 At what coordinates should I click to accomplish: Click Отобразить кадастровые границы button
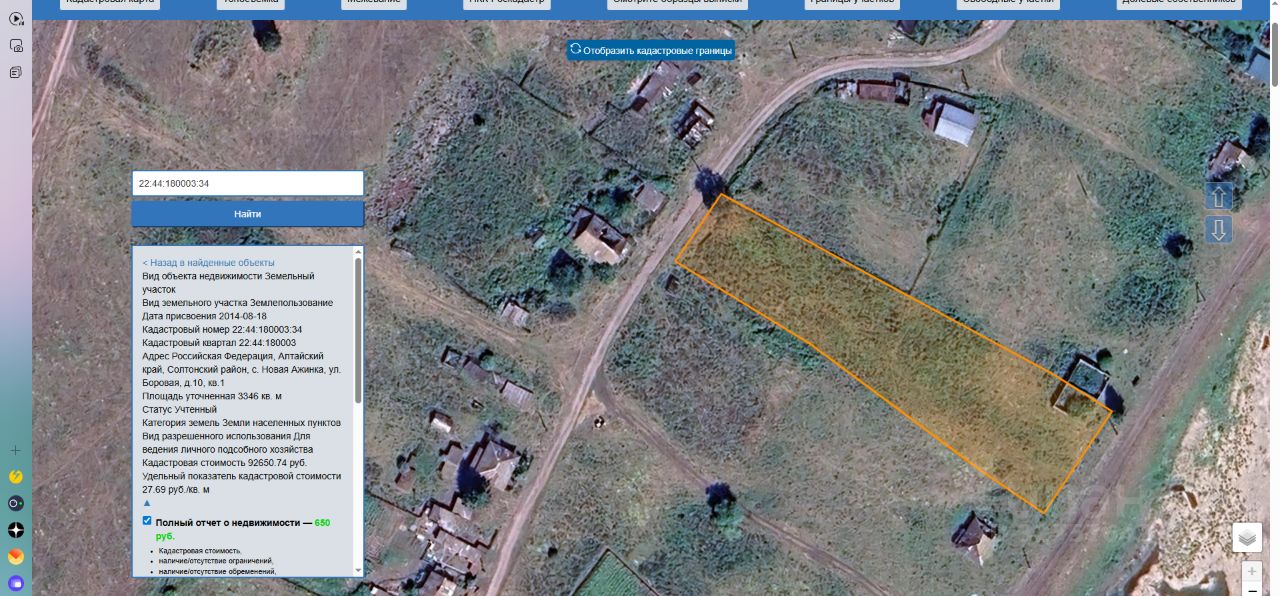650,50
